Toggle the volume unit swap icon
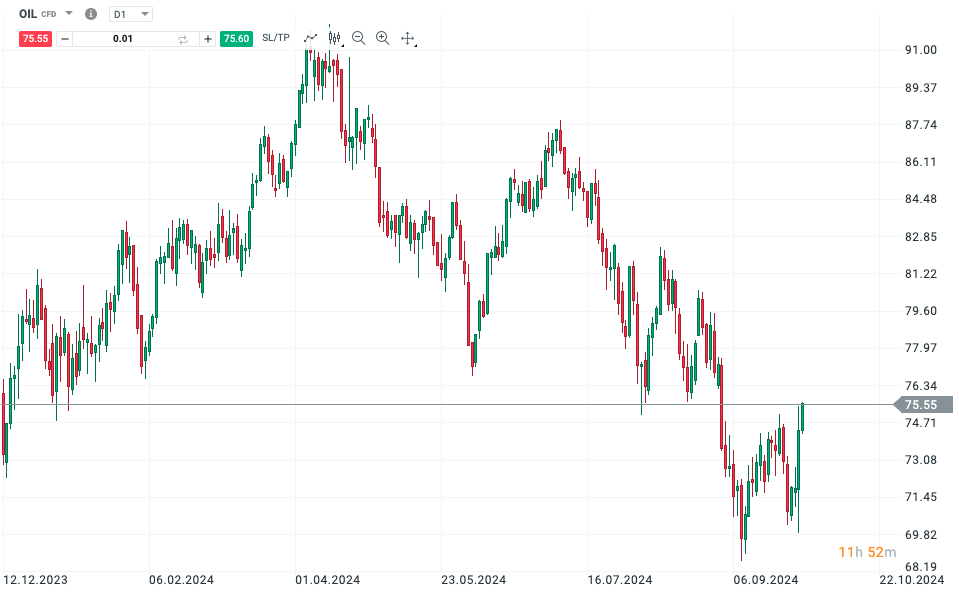 (x=183, y=39)
